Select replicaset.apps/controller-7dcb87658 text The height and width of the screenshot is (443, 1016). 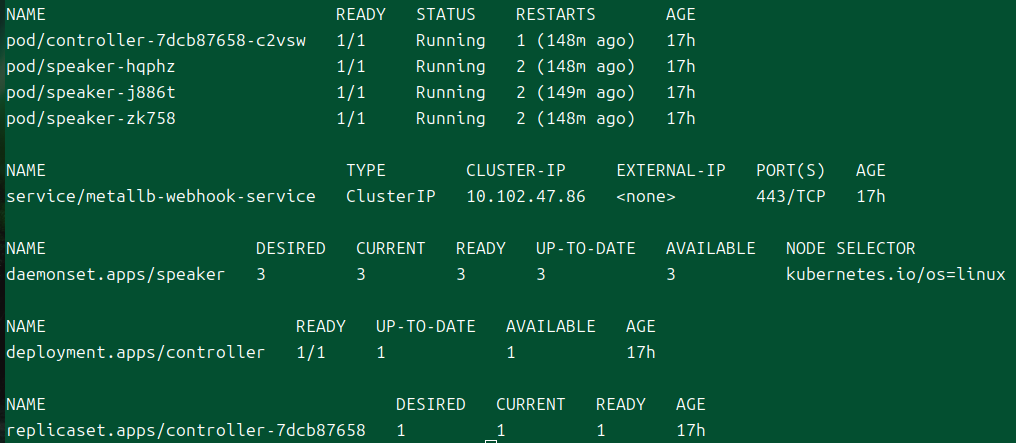[185, 431]
